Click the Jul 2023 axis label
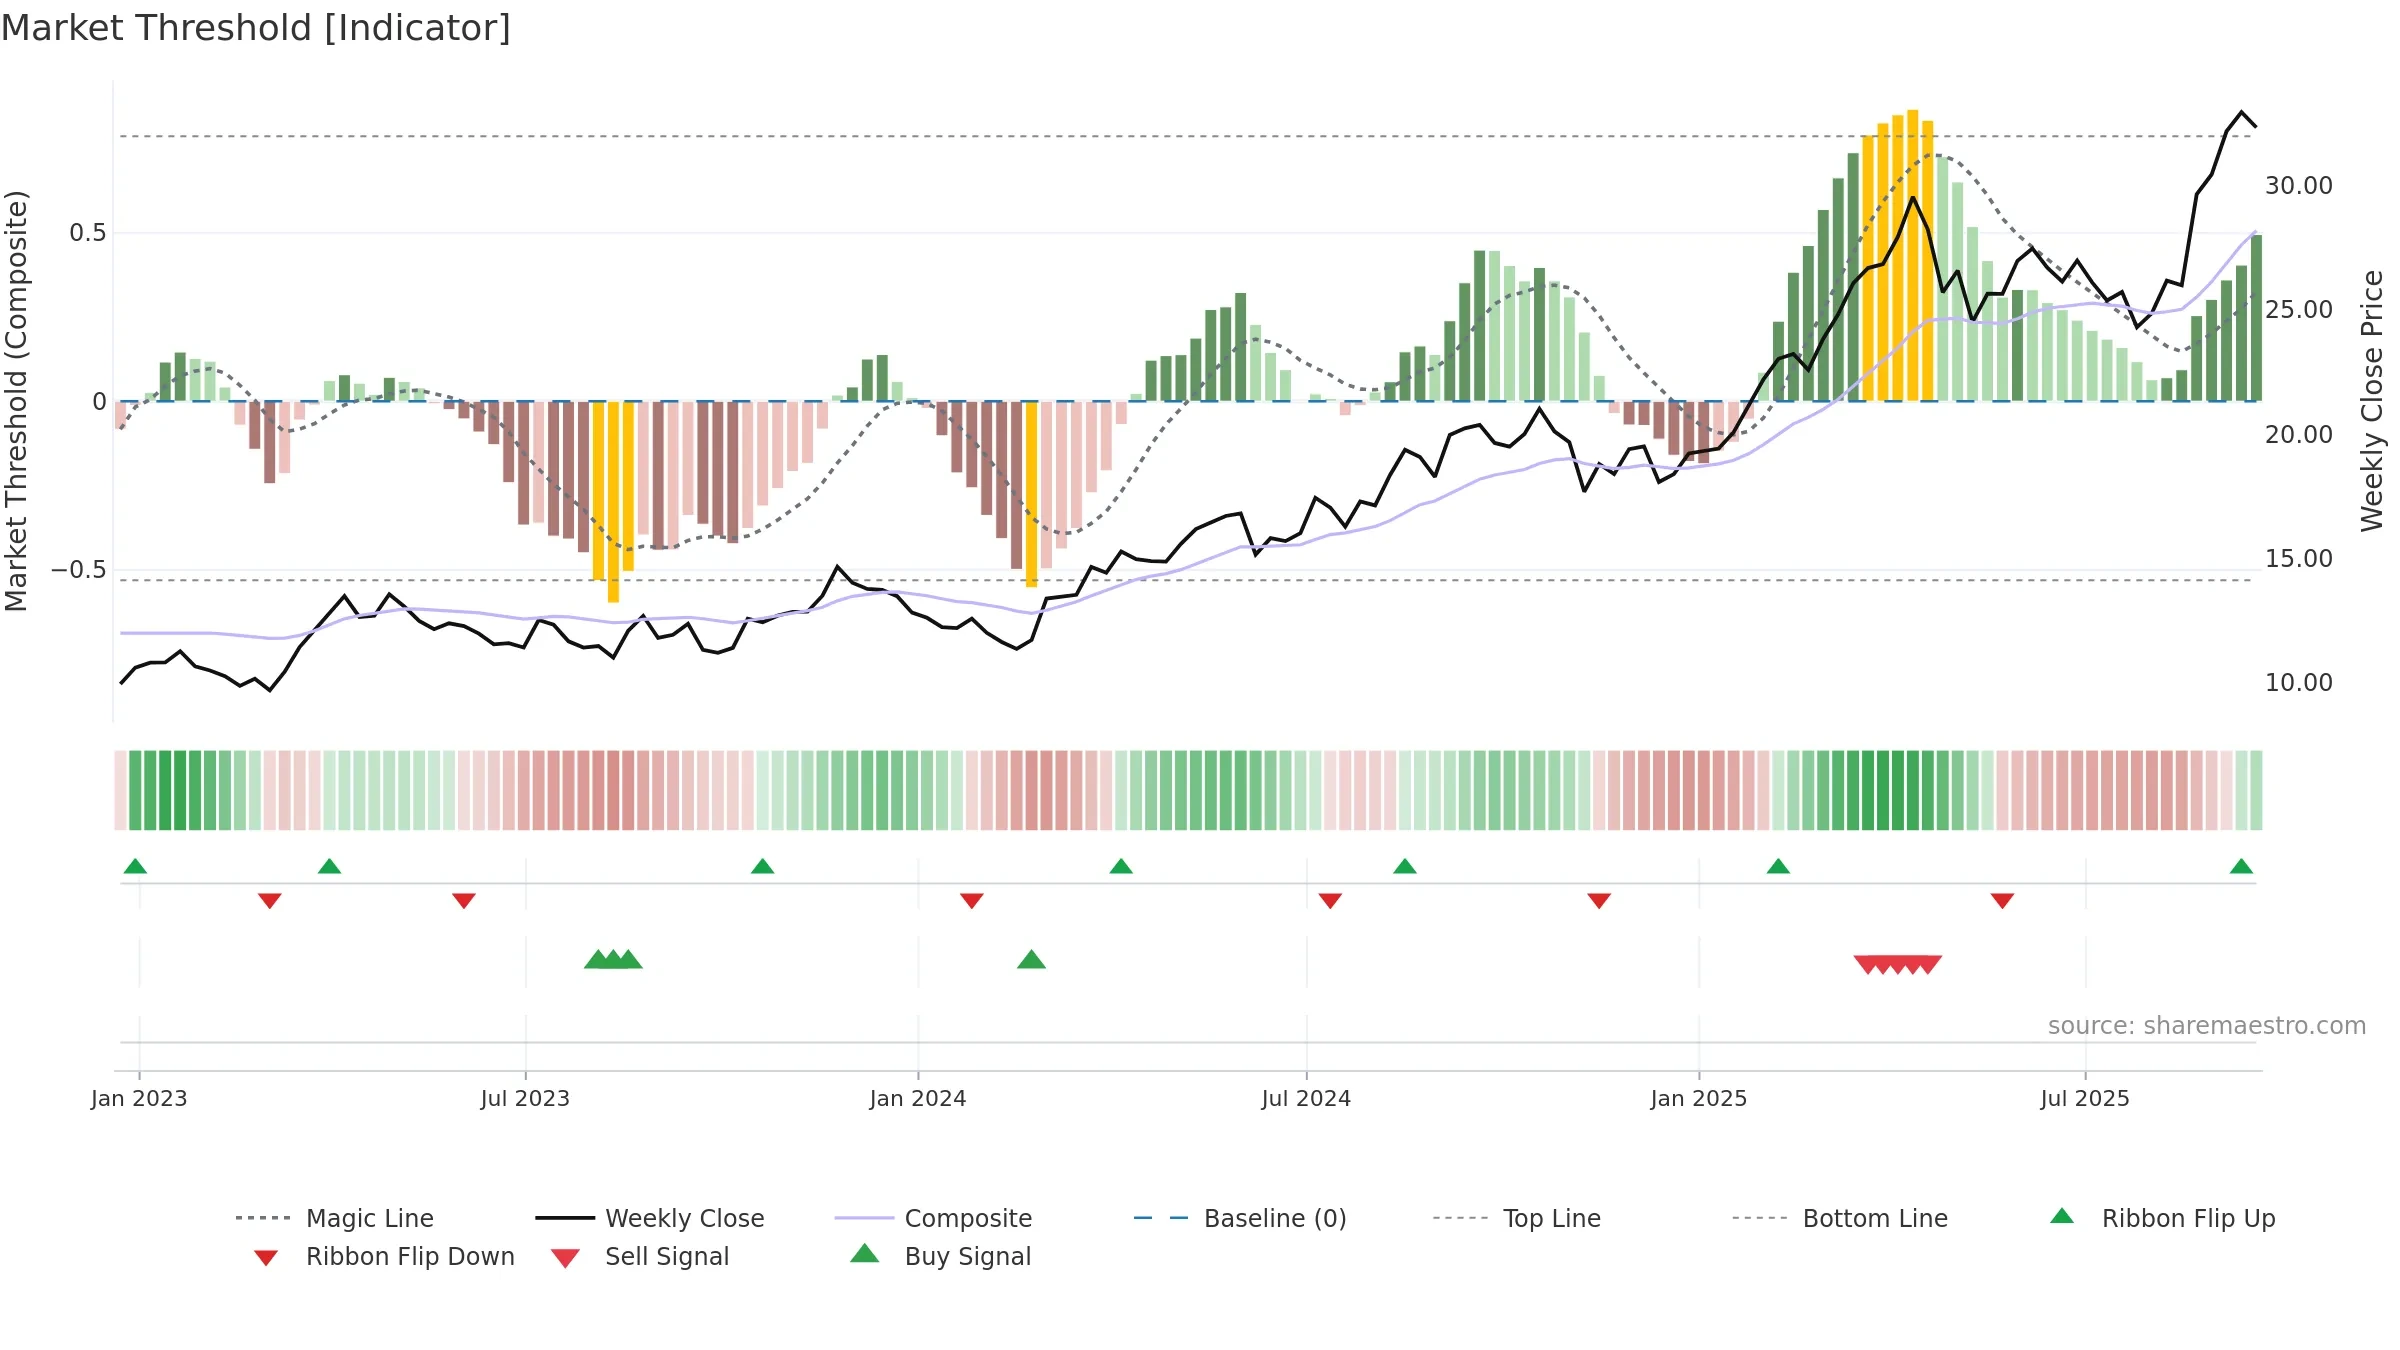Screen dimensions: 2400x1350 click(525, 1098)
